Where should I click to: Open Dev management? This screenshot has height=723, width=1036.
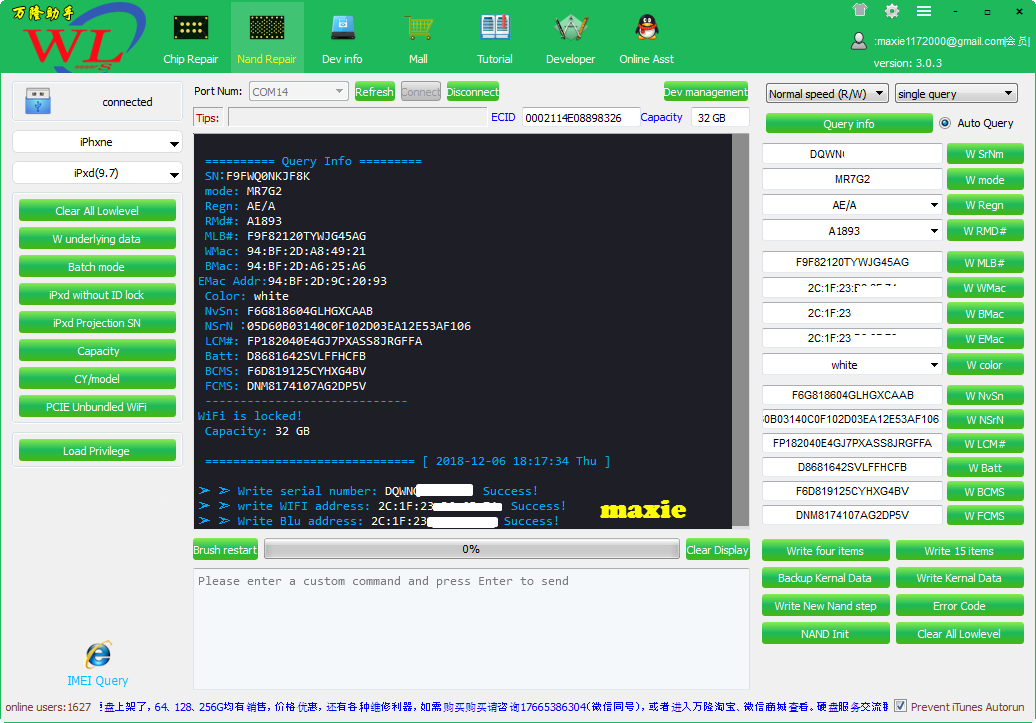click(x=706, y=92)
